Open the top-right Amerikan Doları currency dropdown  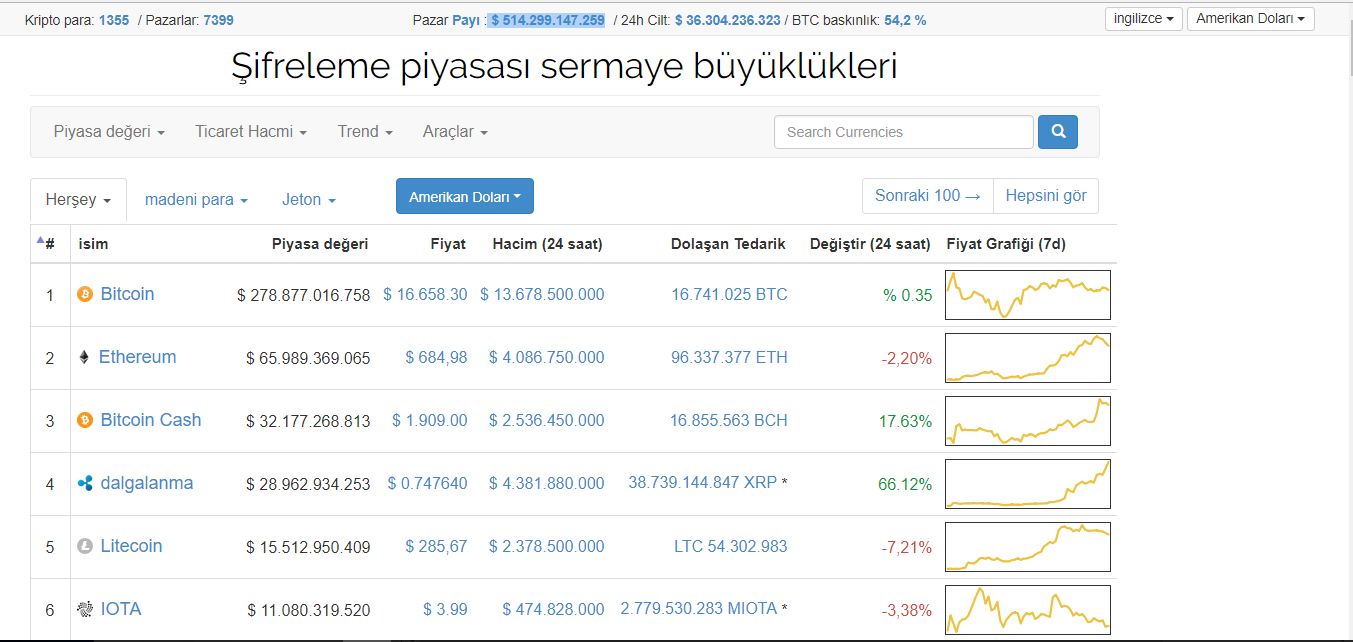pyautogui.click(x=1250, y=19)
